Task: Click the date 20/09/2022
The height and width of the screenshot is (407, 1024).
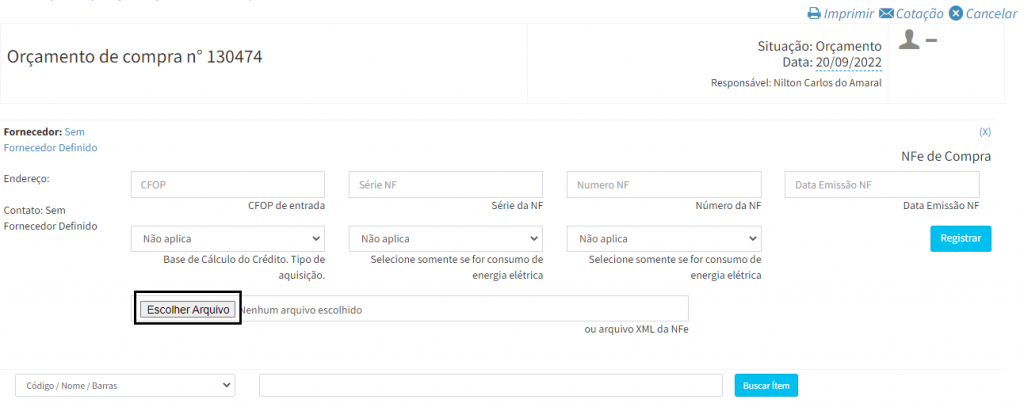Action: tap(848, 62)
